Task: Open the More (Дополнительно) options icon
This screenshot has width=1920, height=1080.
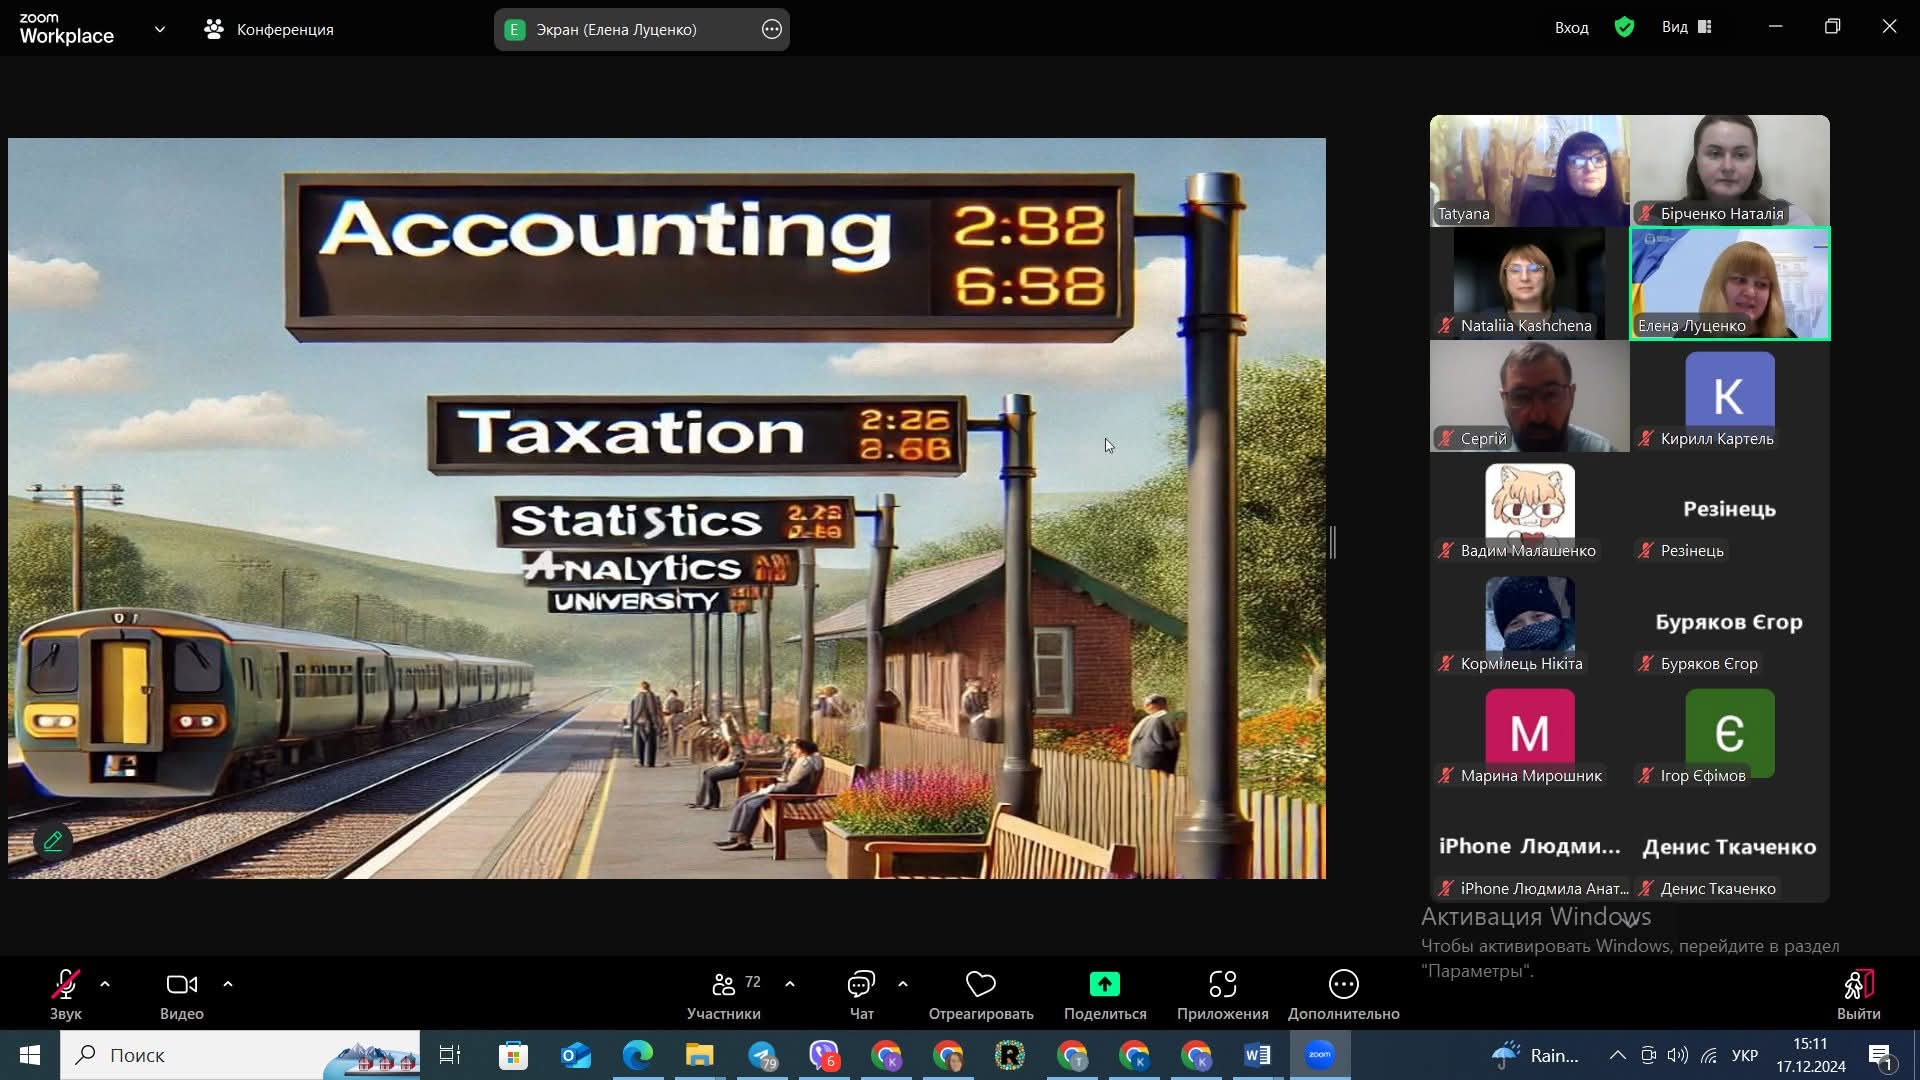Action: [x=1343, y=985]
